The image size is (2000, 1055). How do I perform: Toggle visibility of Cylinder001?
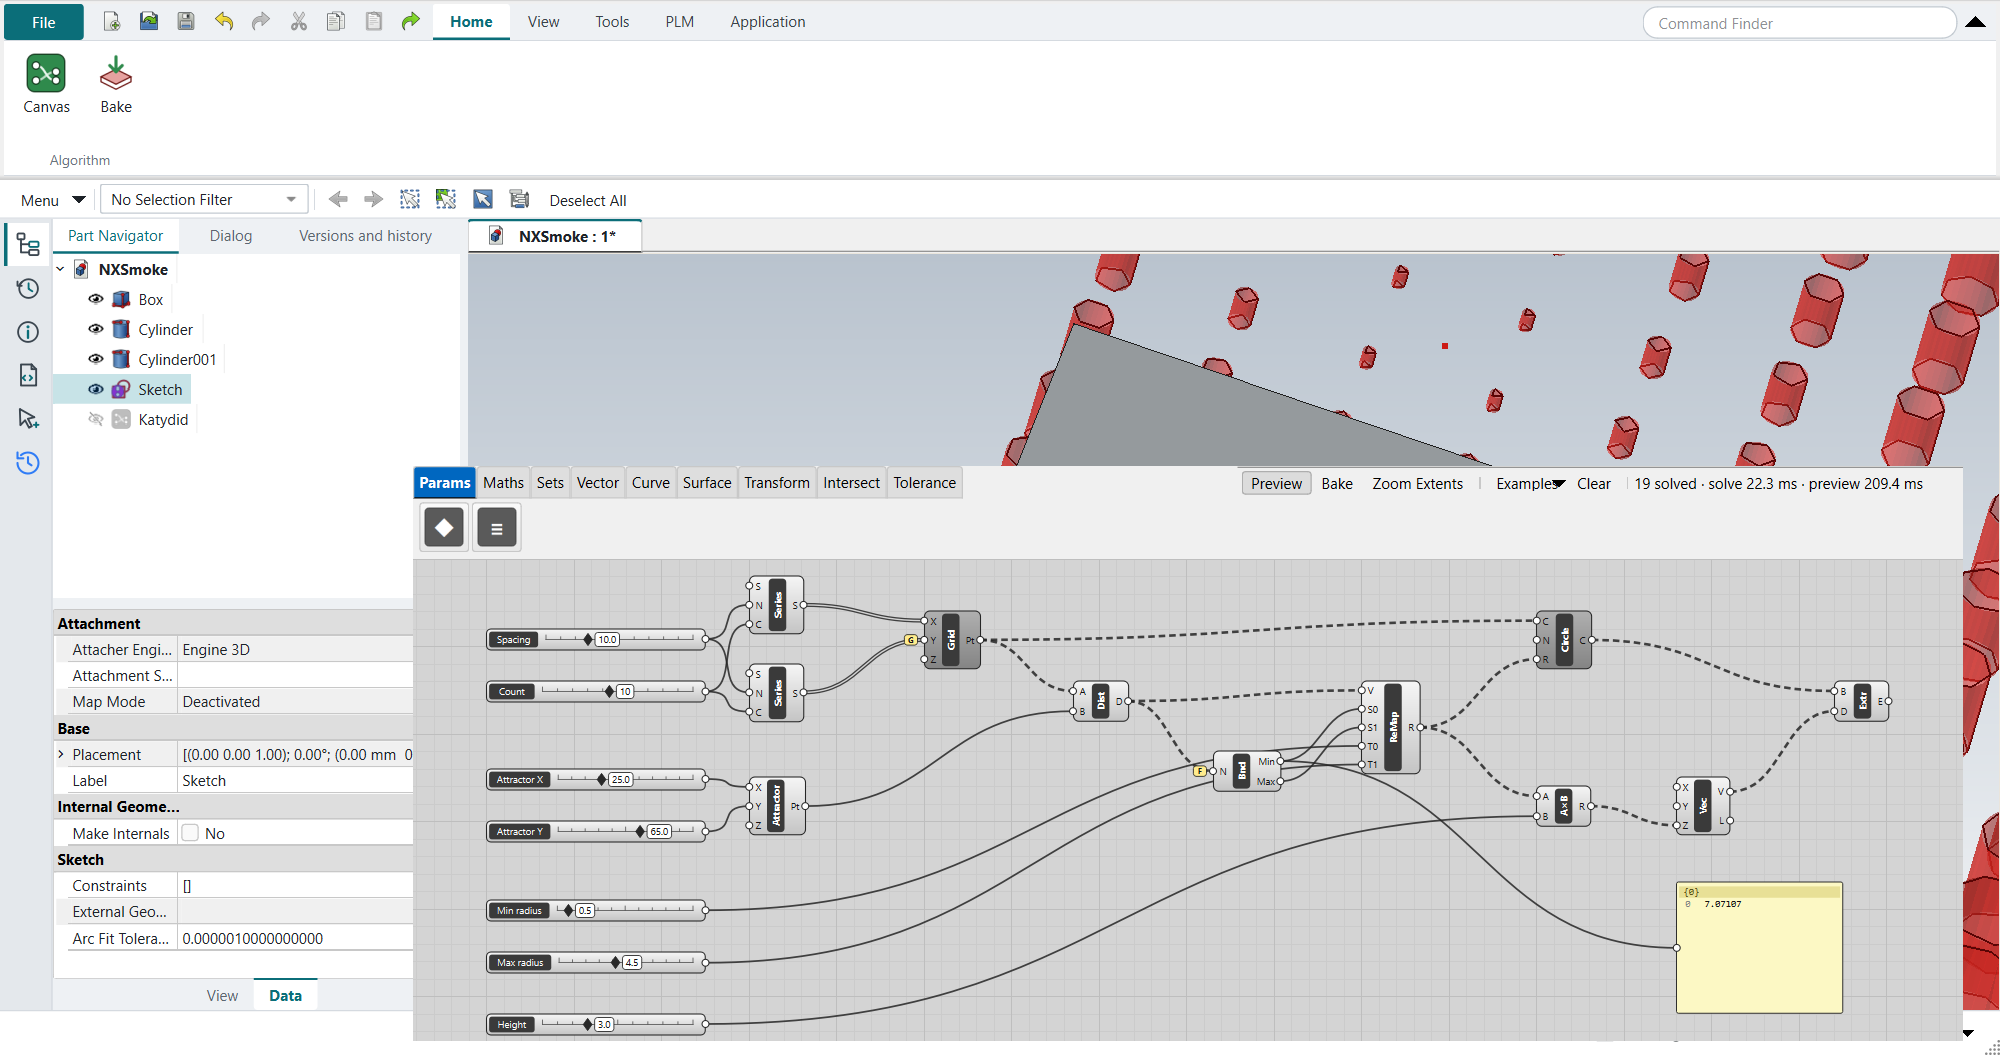pyautogui.click(x=96, y=359)
